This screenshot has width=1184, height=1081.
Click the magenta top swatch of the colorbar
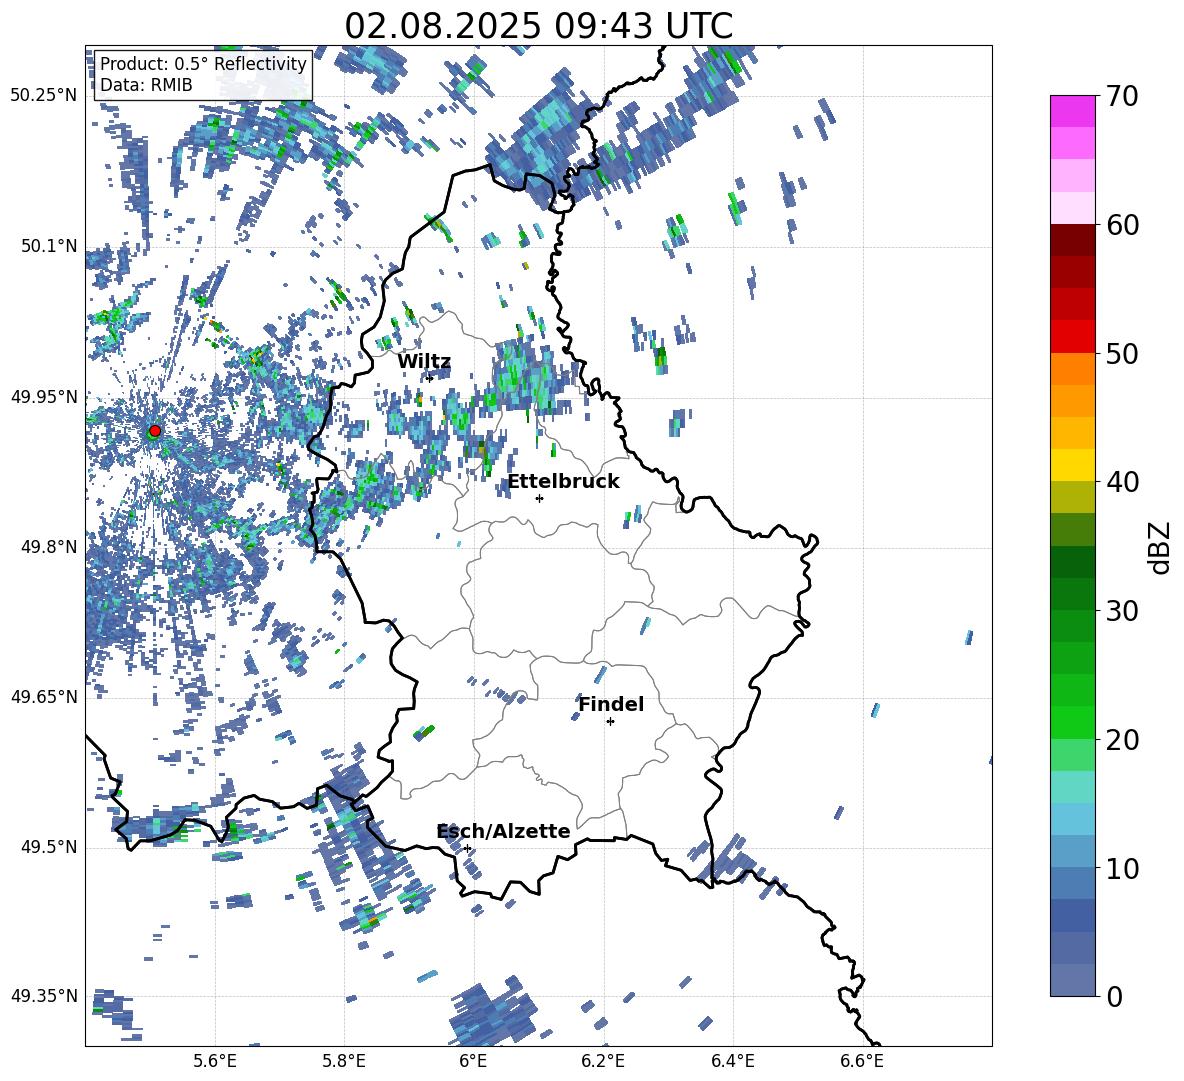pos(1072,111)
